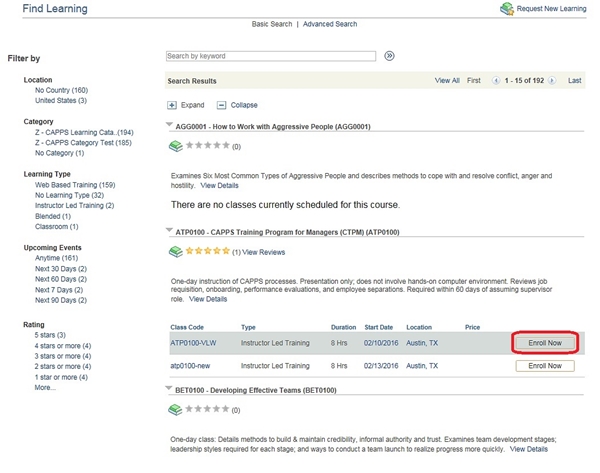Click the ATP0100 course books icon
Viewport: 600px width, 473px height.
click(175, 252)
